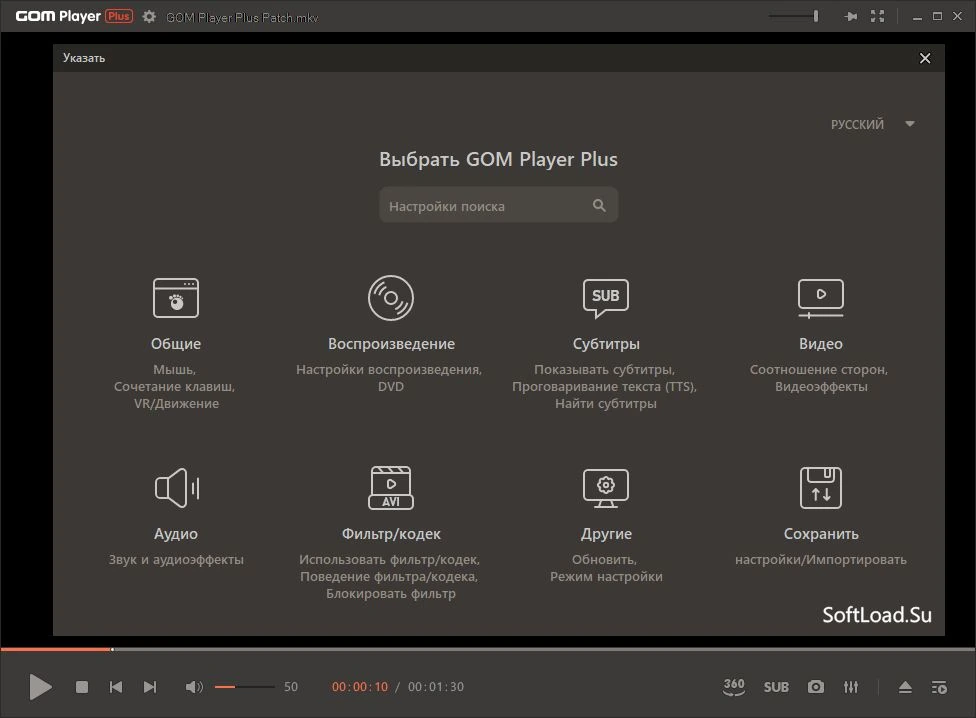Pin the player window on top
976x718 pixels.
850,16
